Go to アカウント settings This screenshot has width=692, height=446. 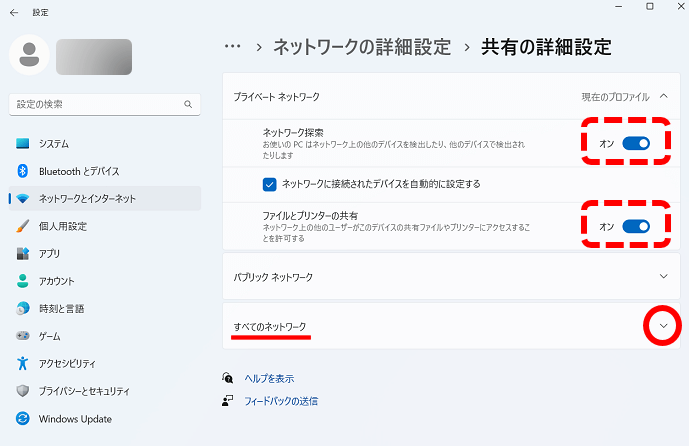click(x=56, y=281)
